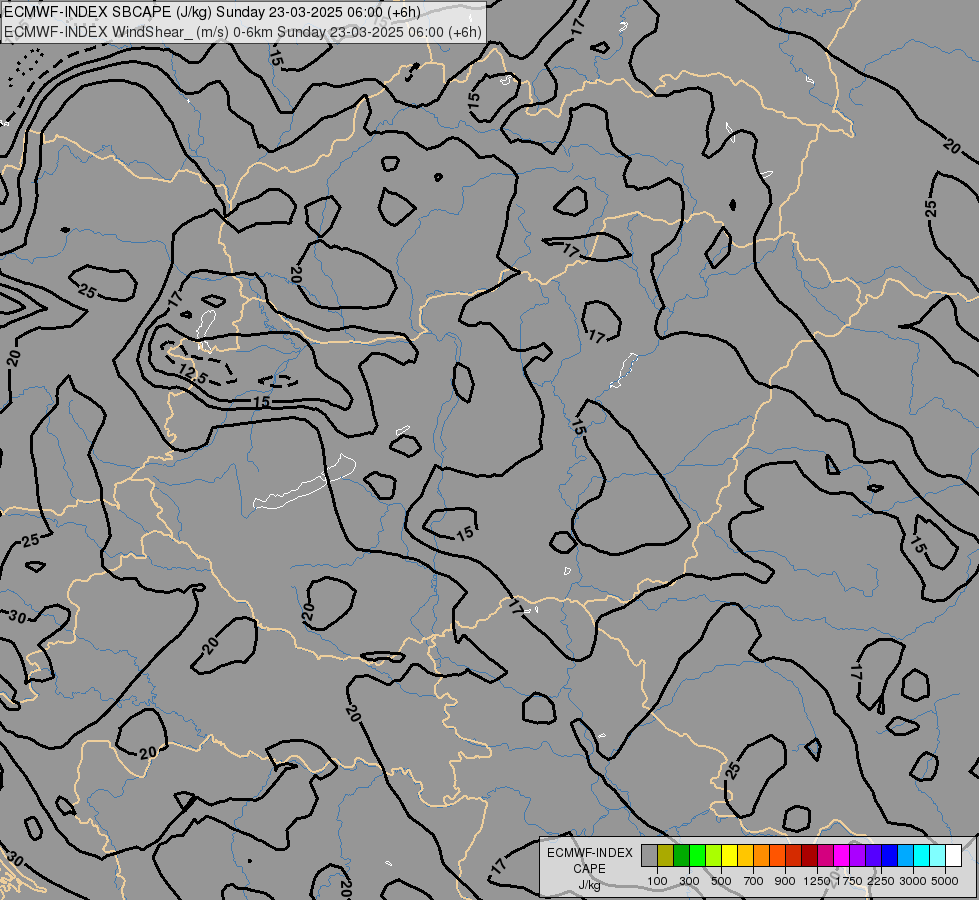Click the 'CAPE' word in legend
The image size is (979, 900).
pos(589,869)
